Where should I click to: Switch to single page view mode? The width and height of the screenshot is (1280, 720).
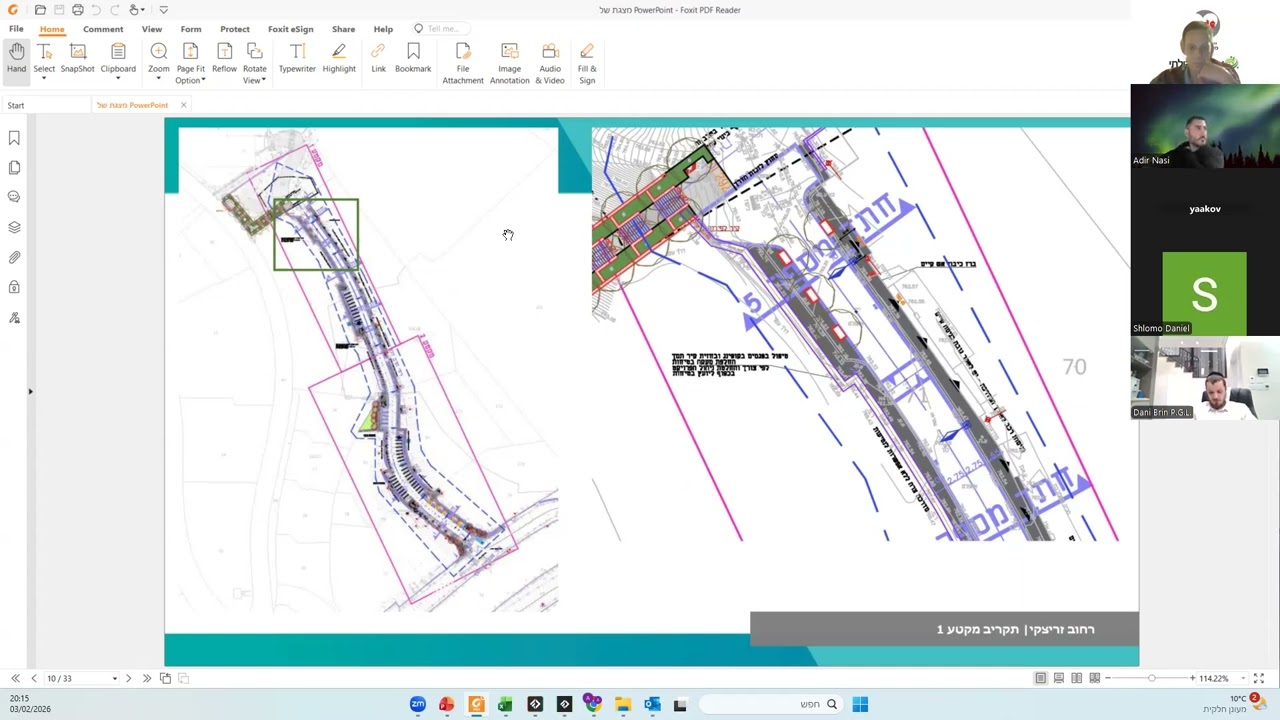[x=1041, y=678]
